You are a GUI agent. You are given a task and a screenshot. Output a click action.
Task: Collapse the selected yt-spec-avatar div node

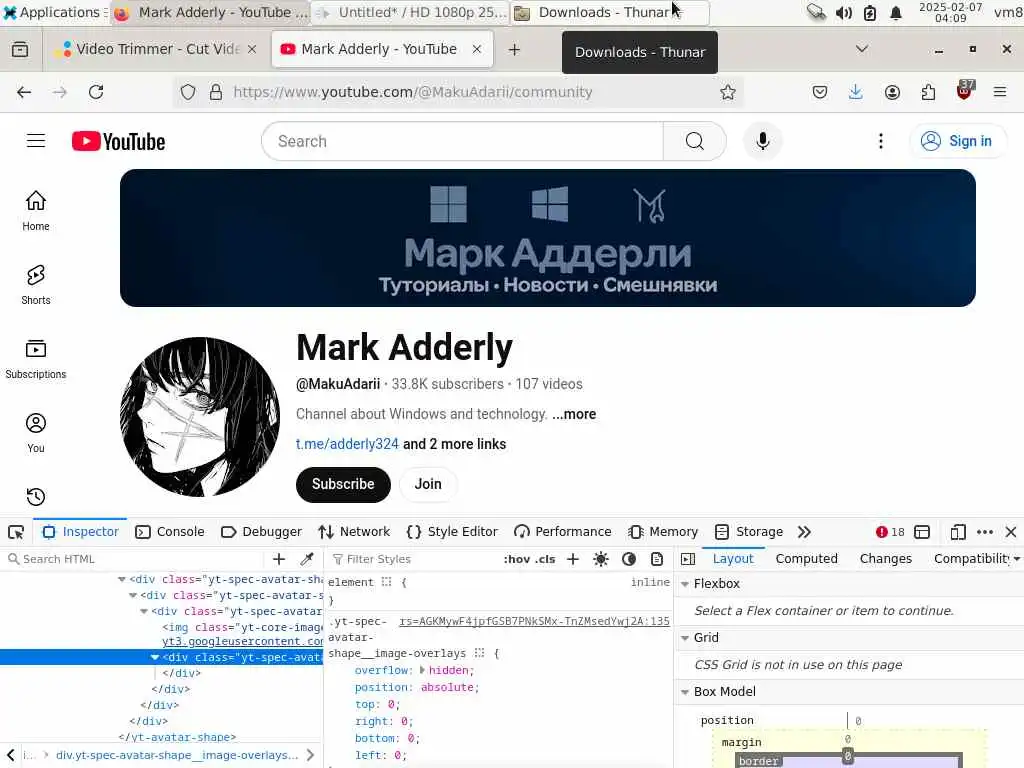pyautogui.click(x=155, y=658)
